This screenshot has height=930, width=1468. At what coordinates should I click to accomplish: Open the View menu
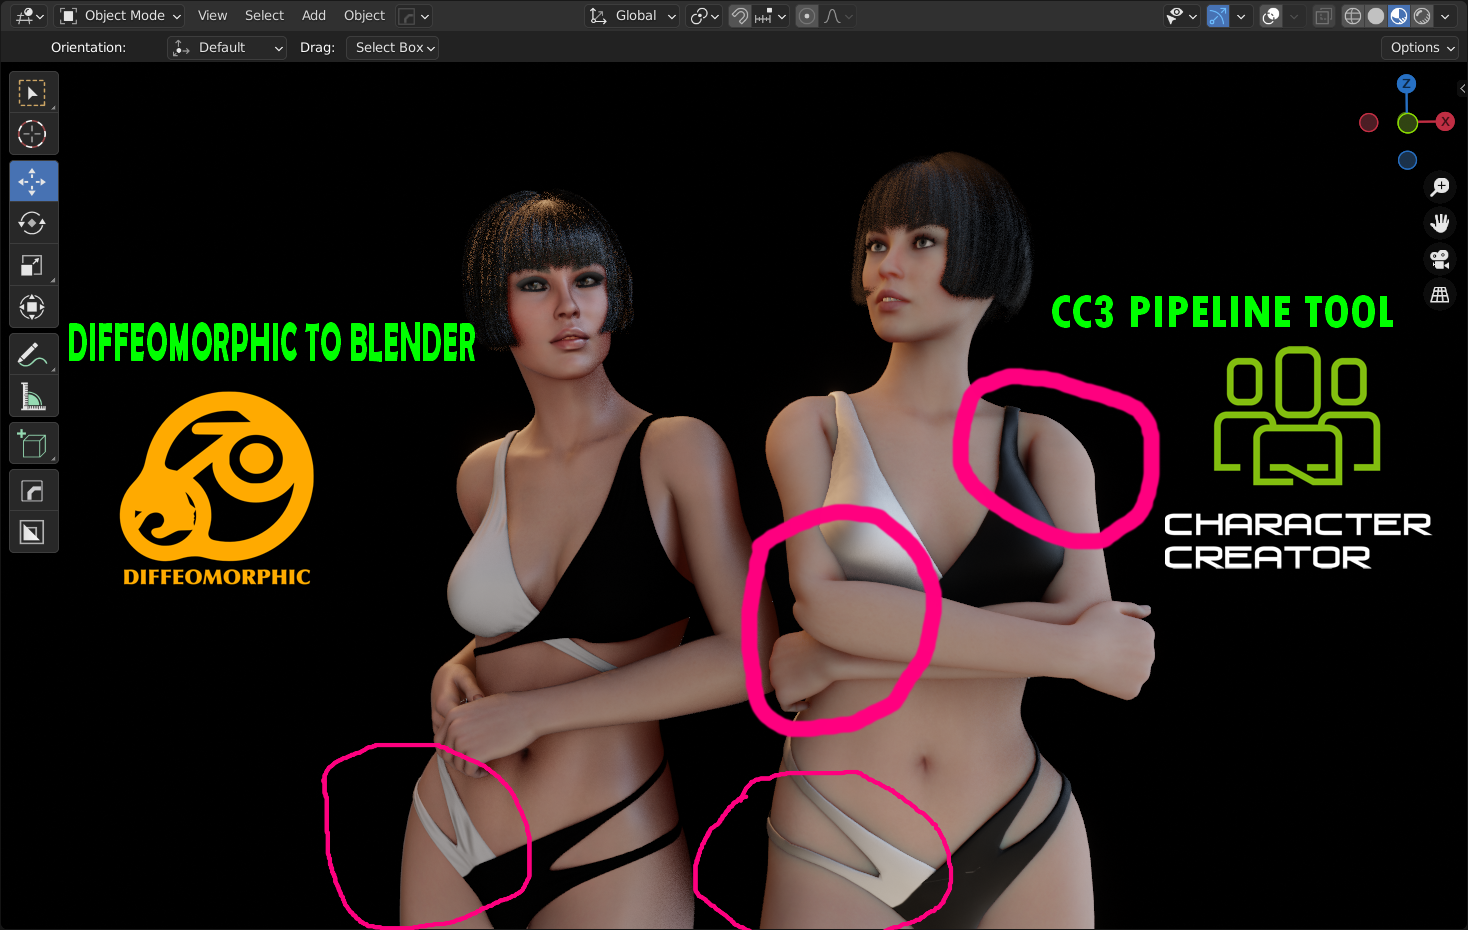click(212, 16)
